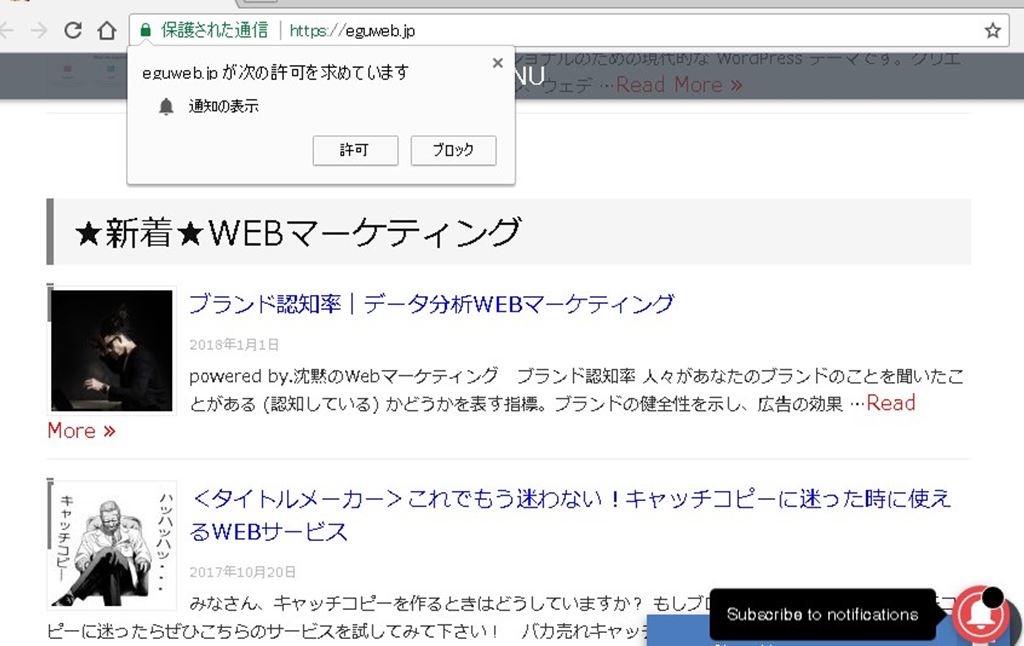
Task: Open the manga キャッチコピー thumbnail image
Action: point(112,545)
